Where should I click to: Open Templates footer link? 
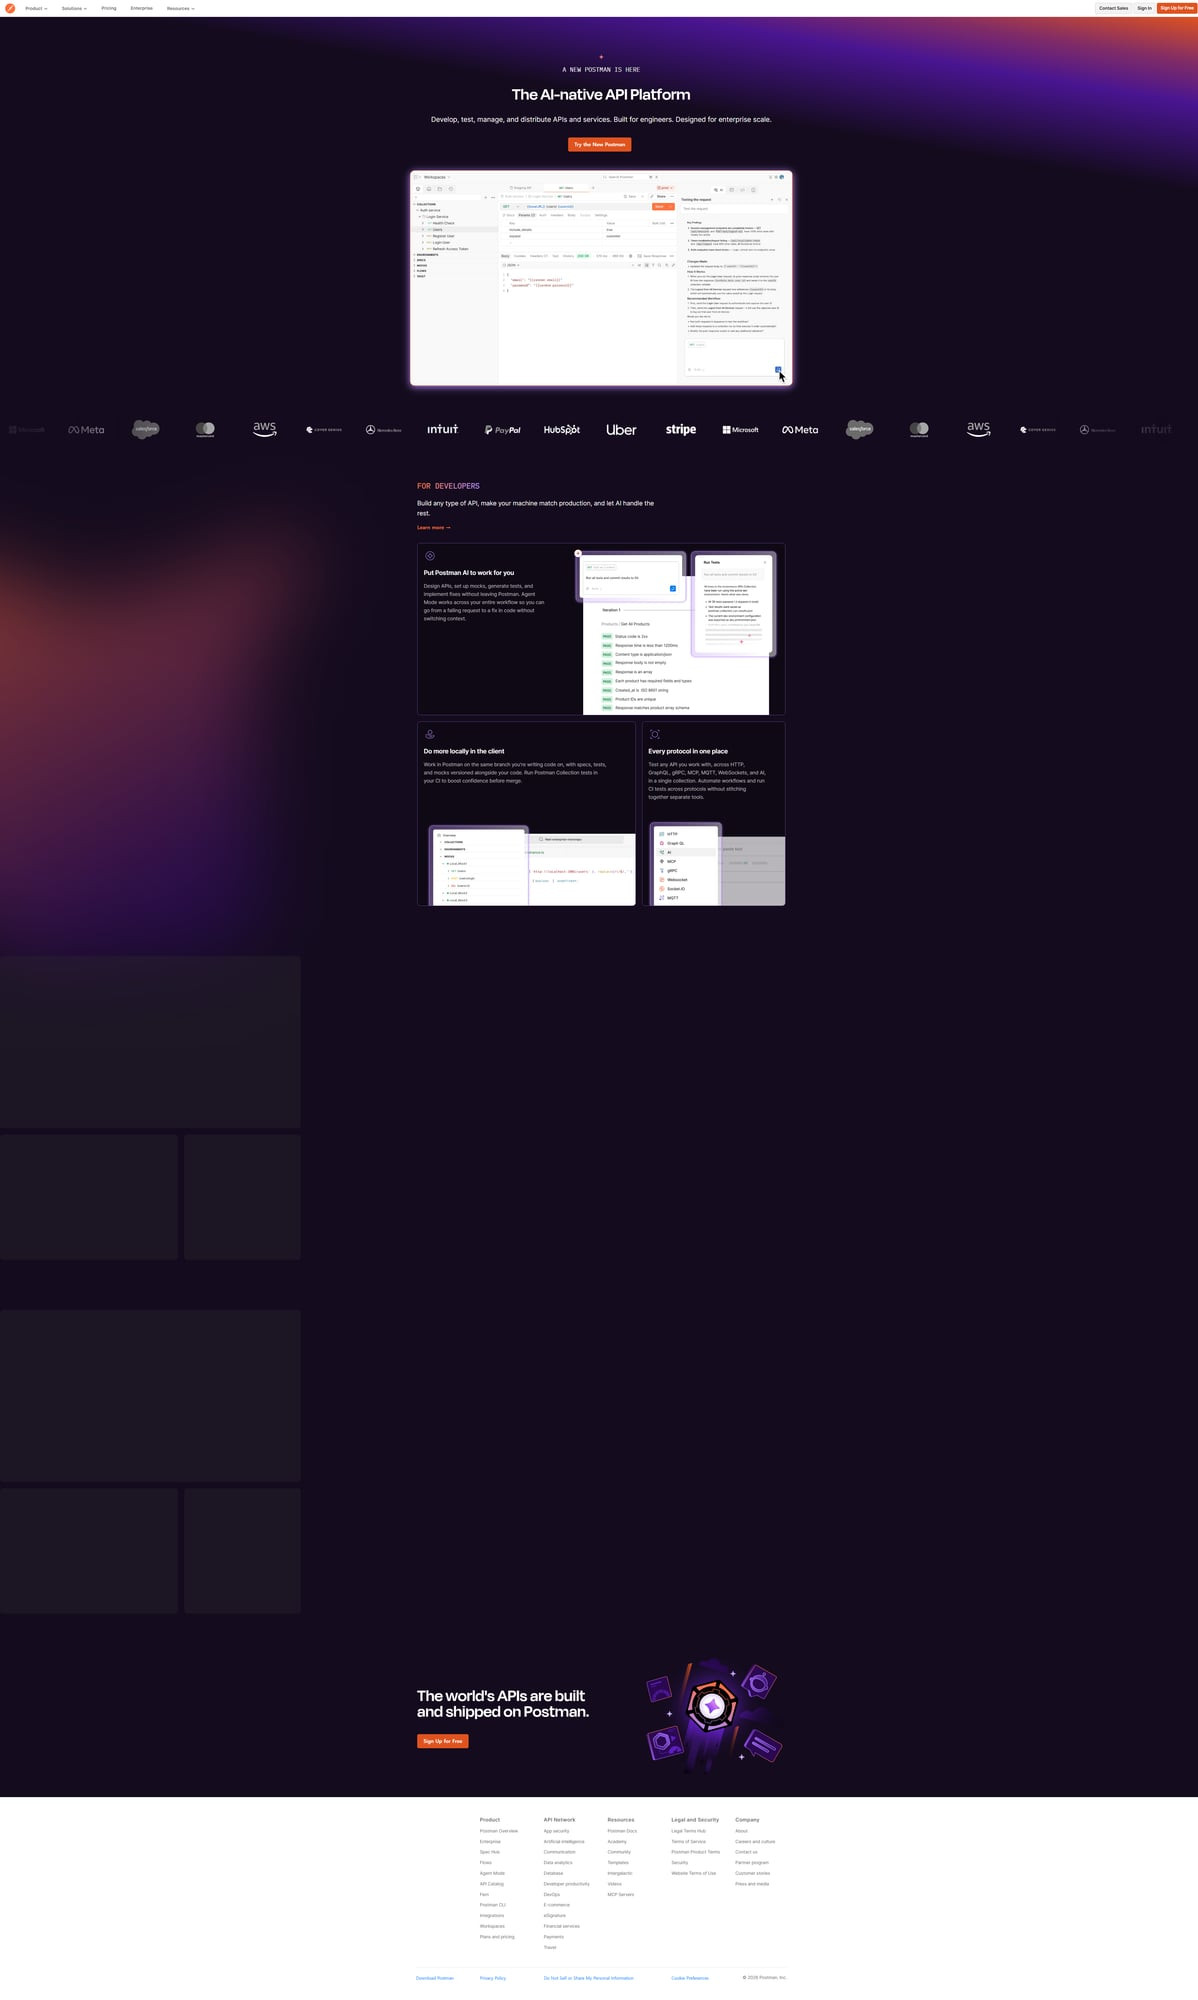pyautogui.click(x=618, y=1862)
